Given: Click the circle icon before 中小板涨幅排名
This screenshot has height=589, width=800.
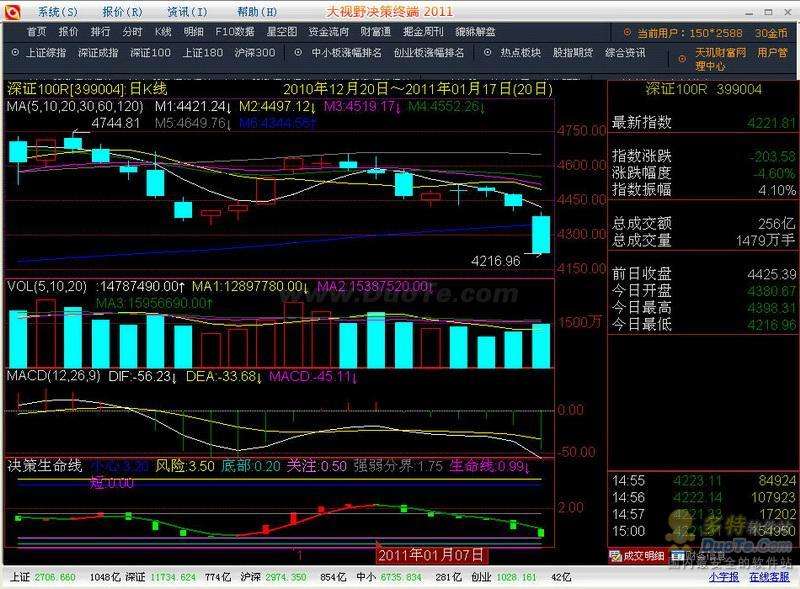Looking at the screenshot, I should pyautogui.click(x=298, y=52).
